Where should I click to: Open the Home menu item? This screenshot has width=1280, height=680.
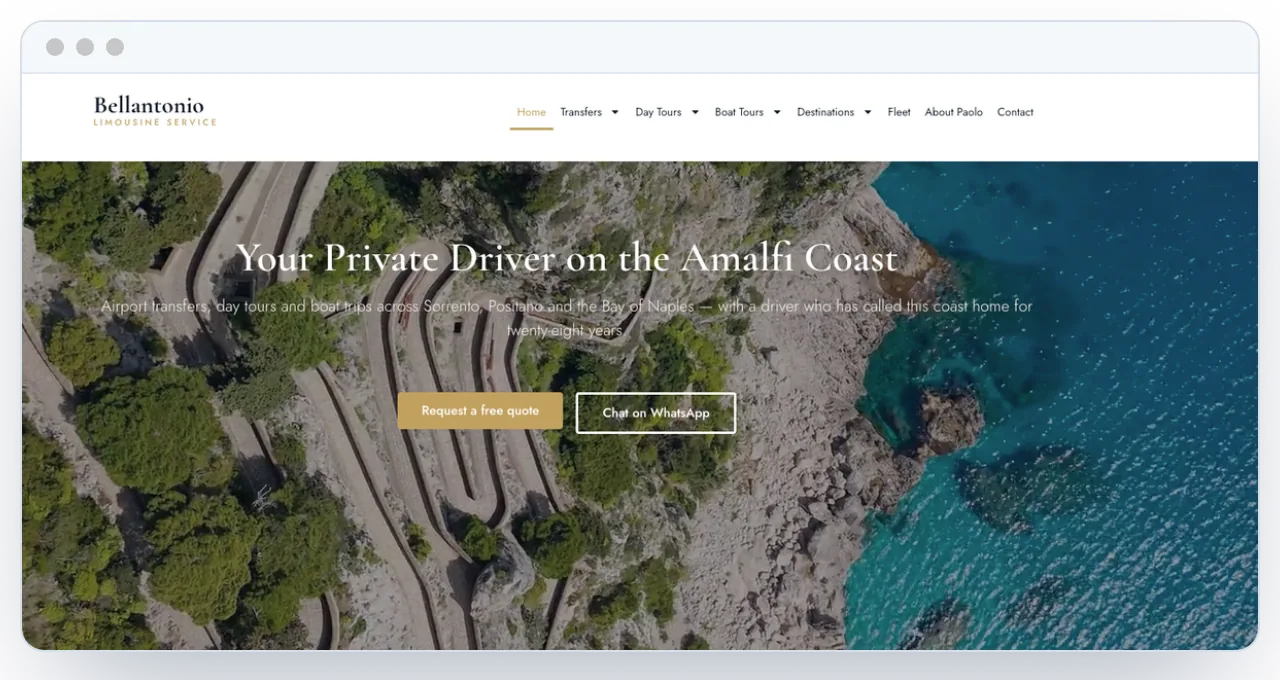531,112
